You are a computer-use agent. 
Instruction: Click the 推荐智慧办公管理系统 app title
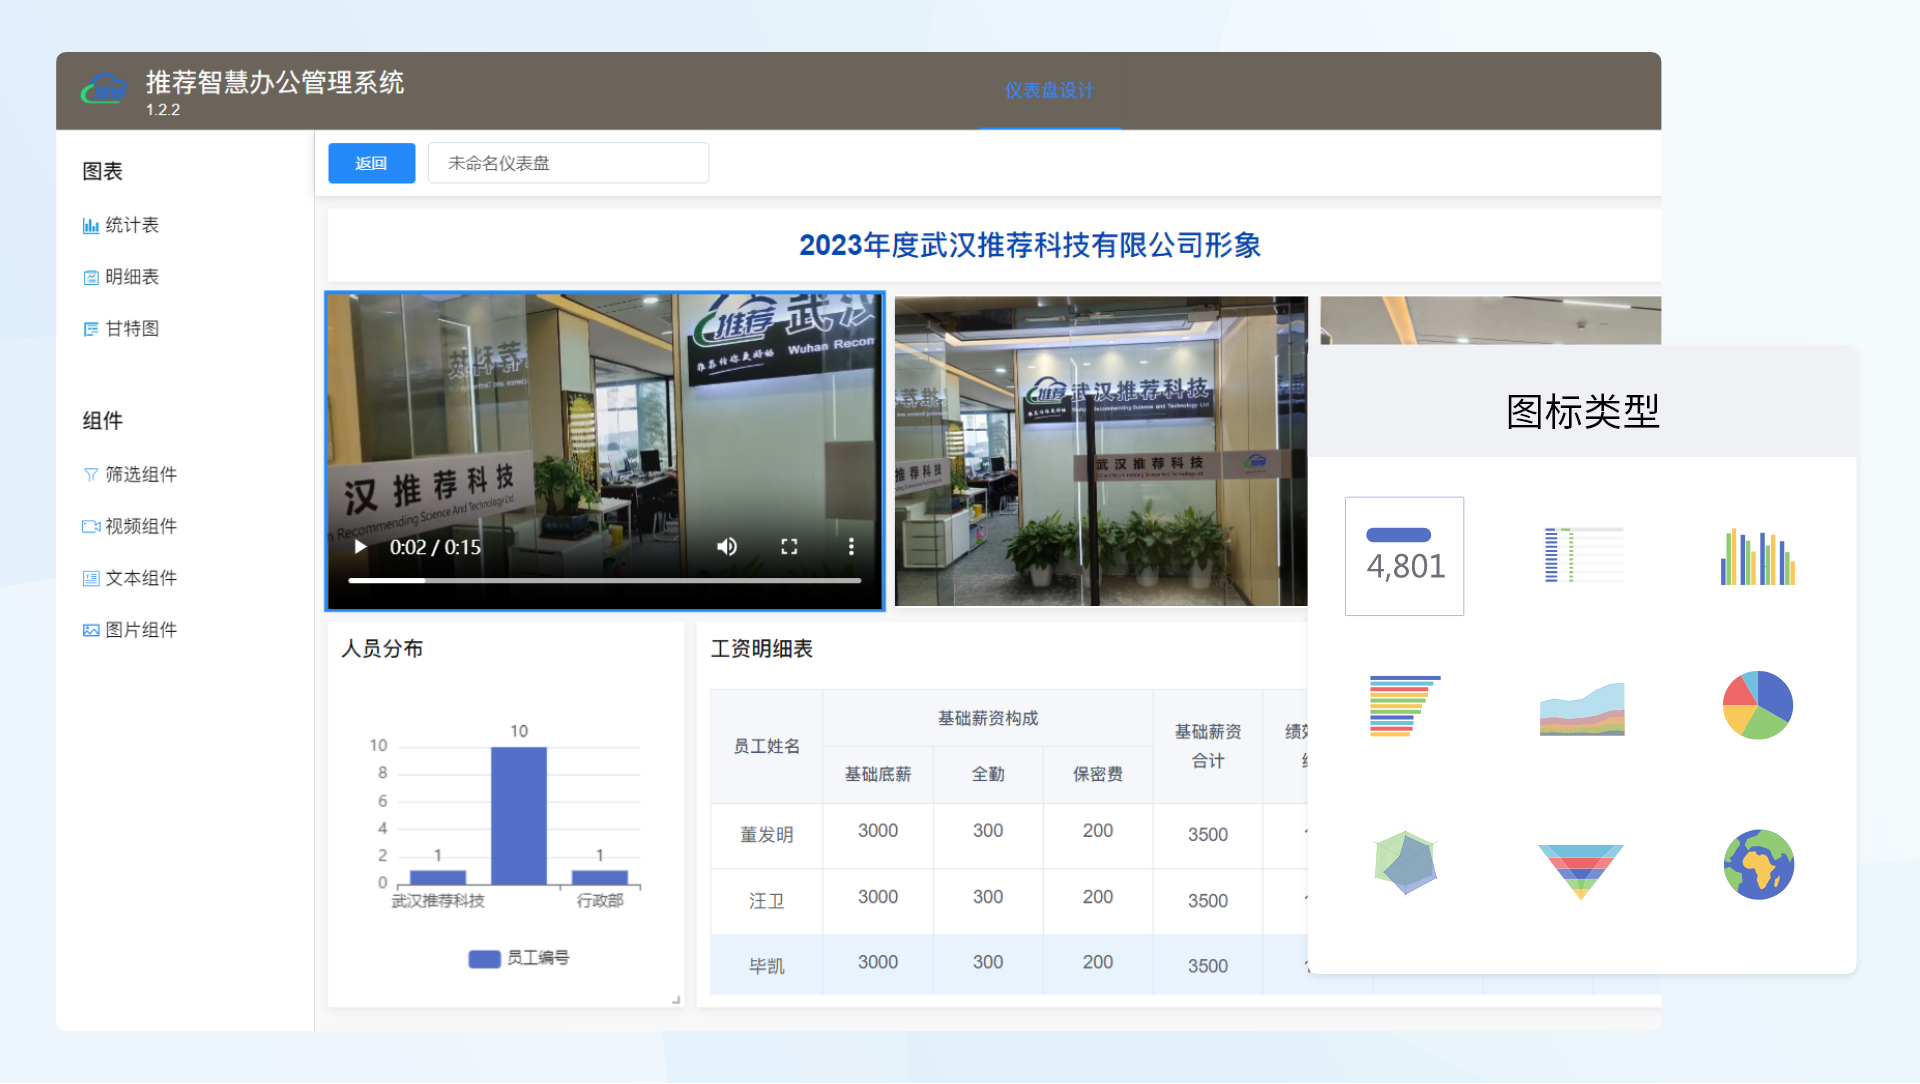tap(275, 83)
